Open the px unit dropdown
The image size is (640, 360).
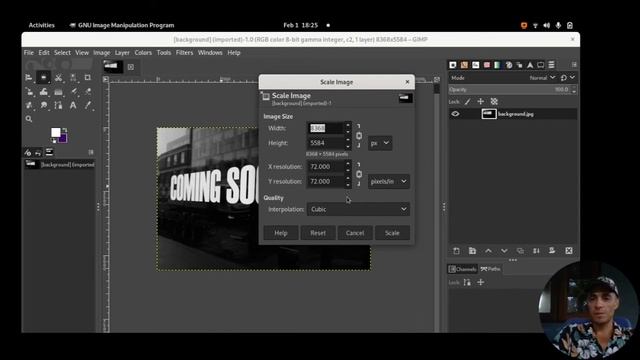(x=380, y=143)
